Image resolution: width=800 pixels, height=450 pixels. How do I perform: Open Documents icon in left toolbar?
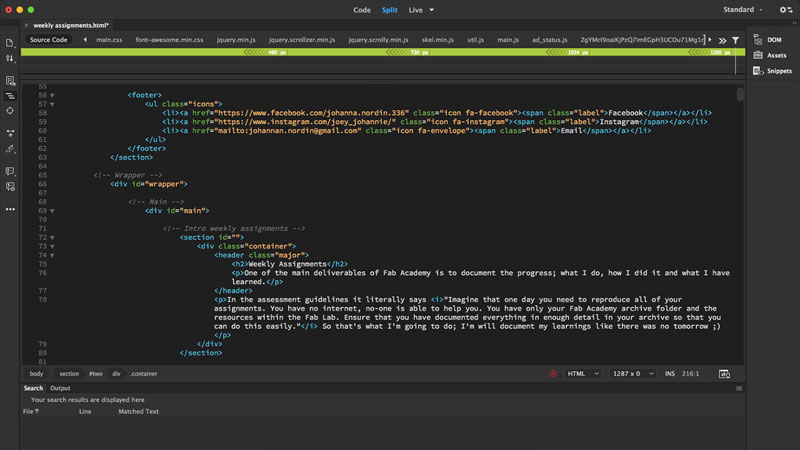click(x=10, y=43)
